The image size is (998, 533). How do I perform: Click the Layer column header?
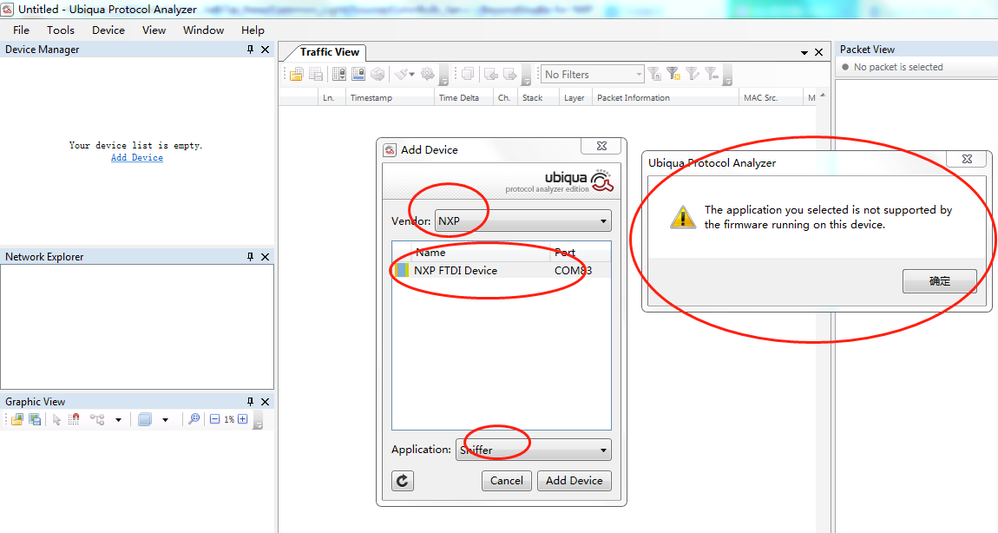pos(575,97)
